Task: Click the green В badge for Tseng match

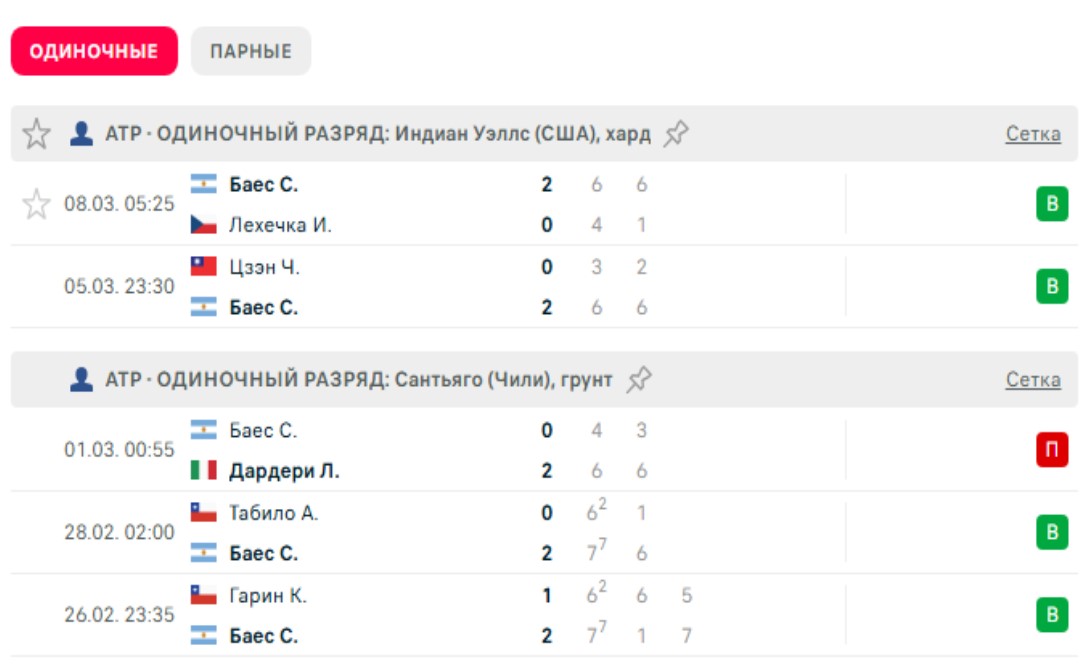Action: click(x=1051, y=287)
